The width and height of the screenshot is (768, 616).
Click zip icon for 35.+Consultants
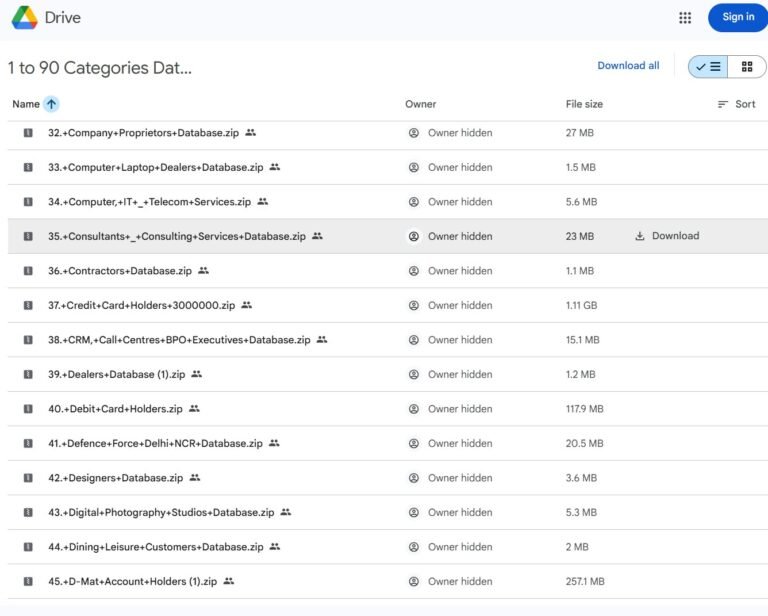(x=28, y=237)
